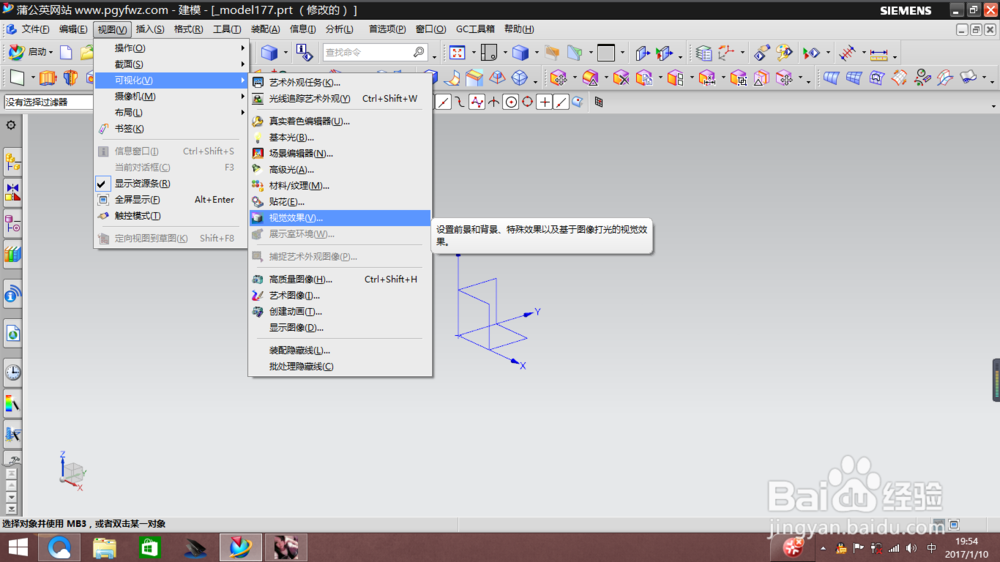This screenshot has width=1000, height=562.
Task: Click the measure distance ruler icon
Action: point(879,54)
